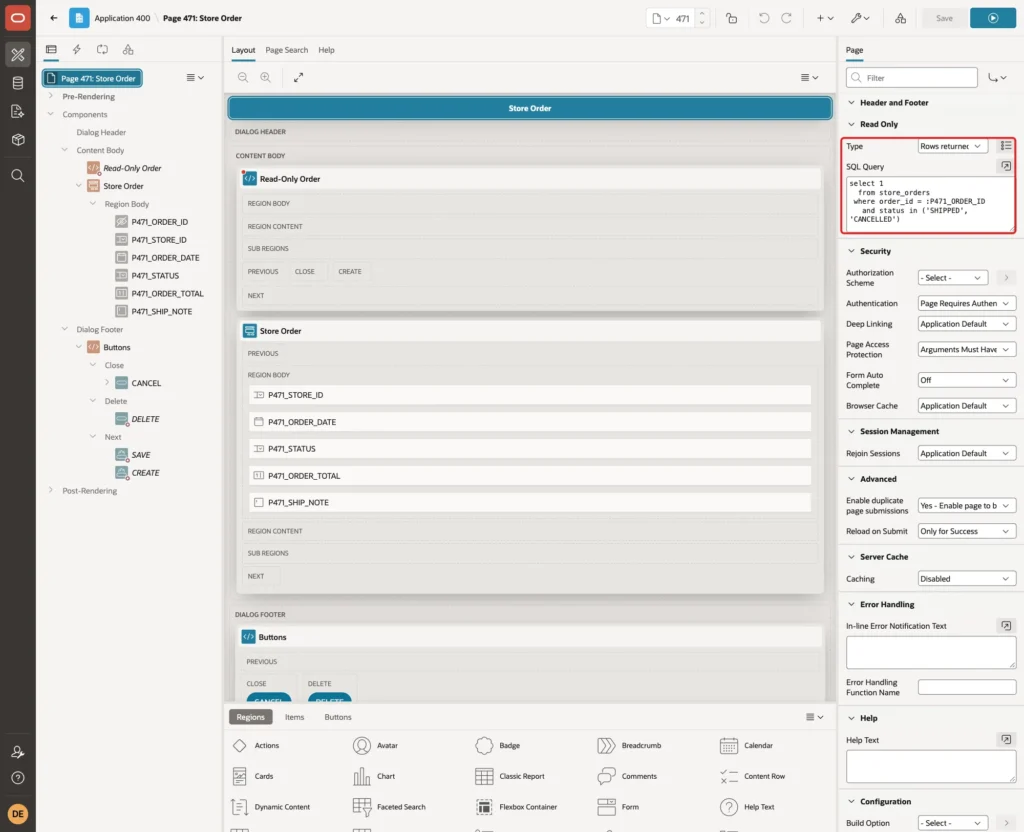This screenshot has height=832, width=1024.
Task: Click the property Filter search field
Action: tap(912, 78)
